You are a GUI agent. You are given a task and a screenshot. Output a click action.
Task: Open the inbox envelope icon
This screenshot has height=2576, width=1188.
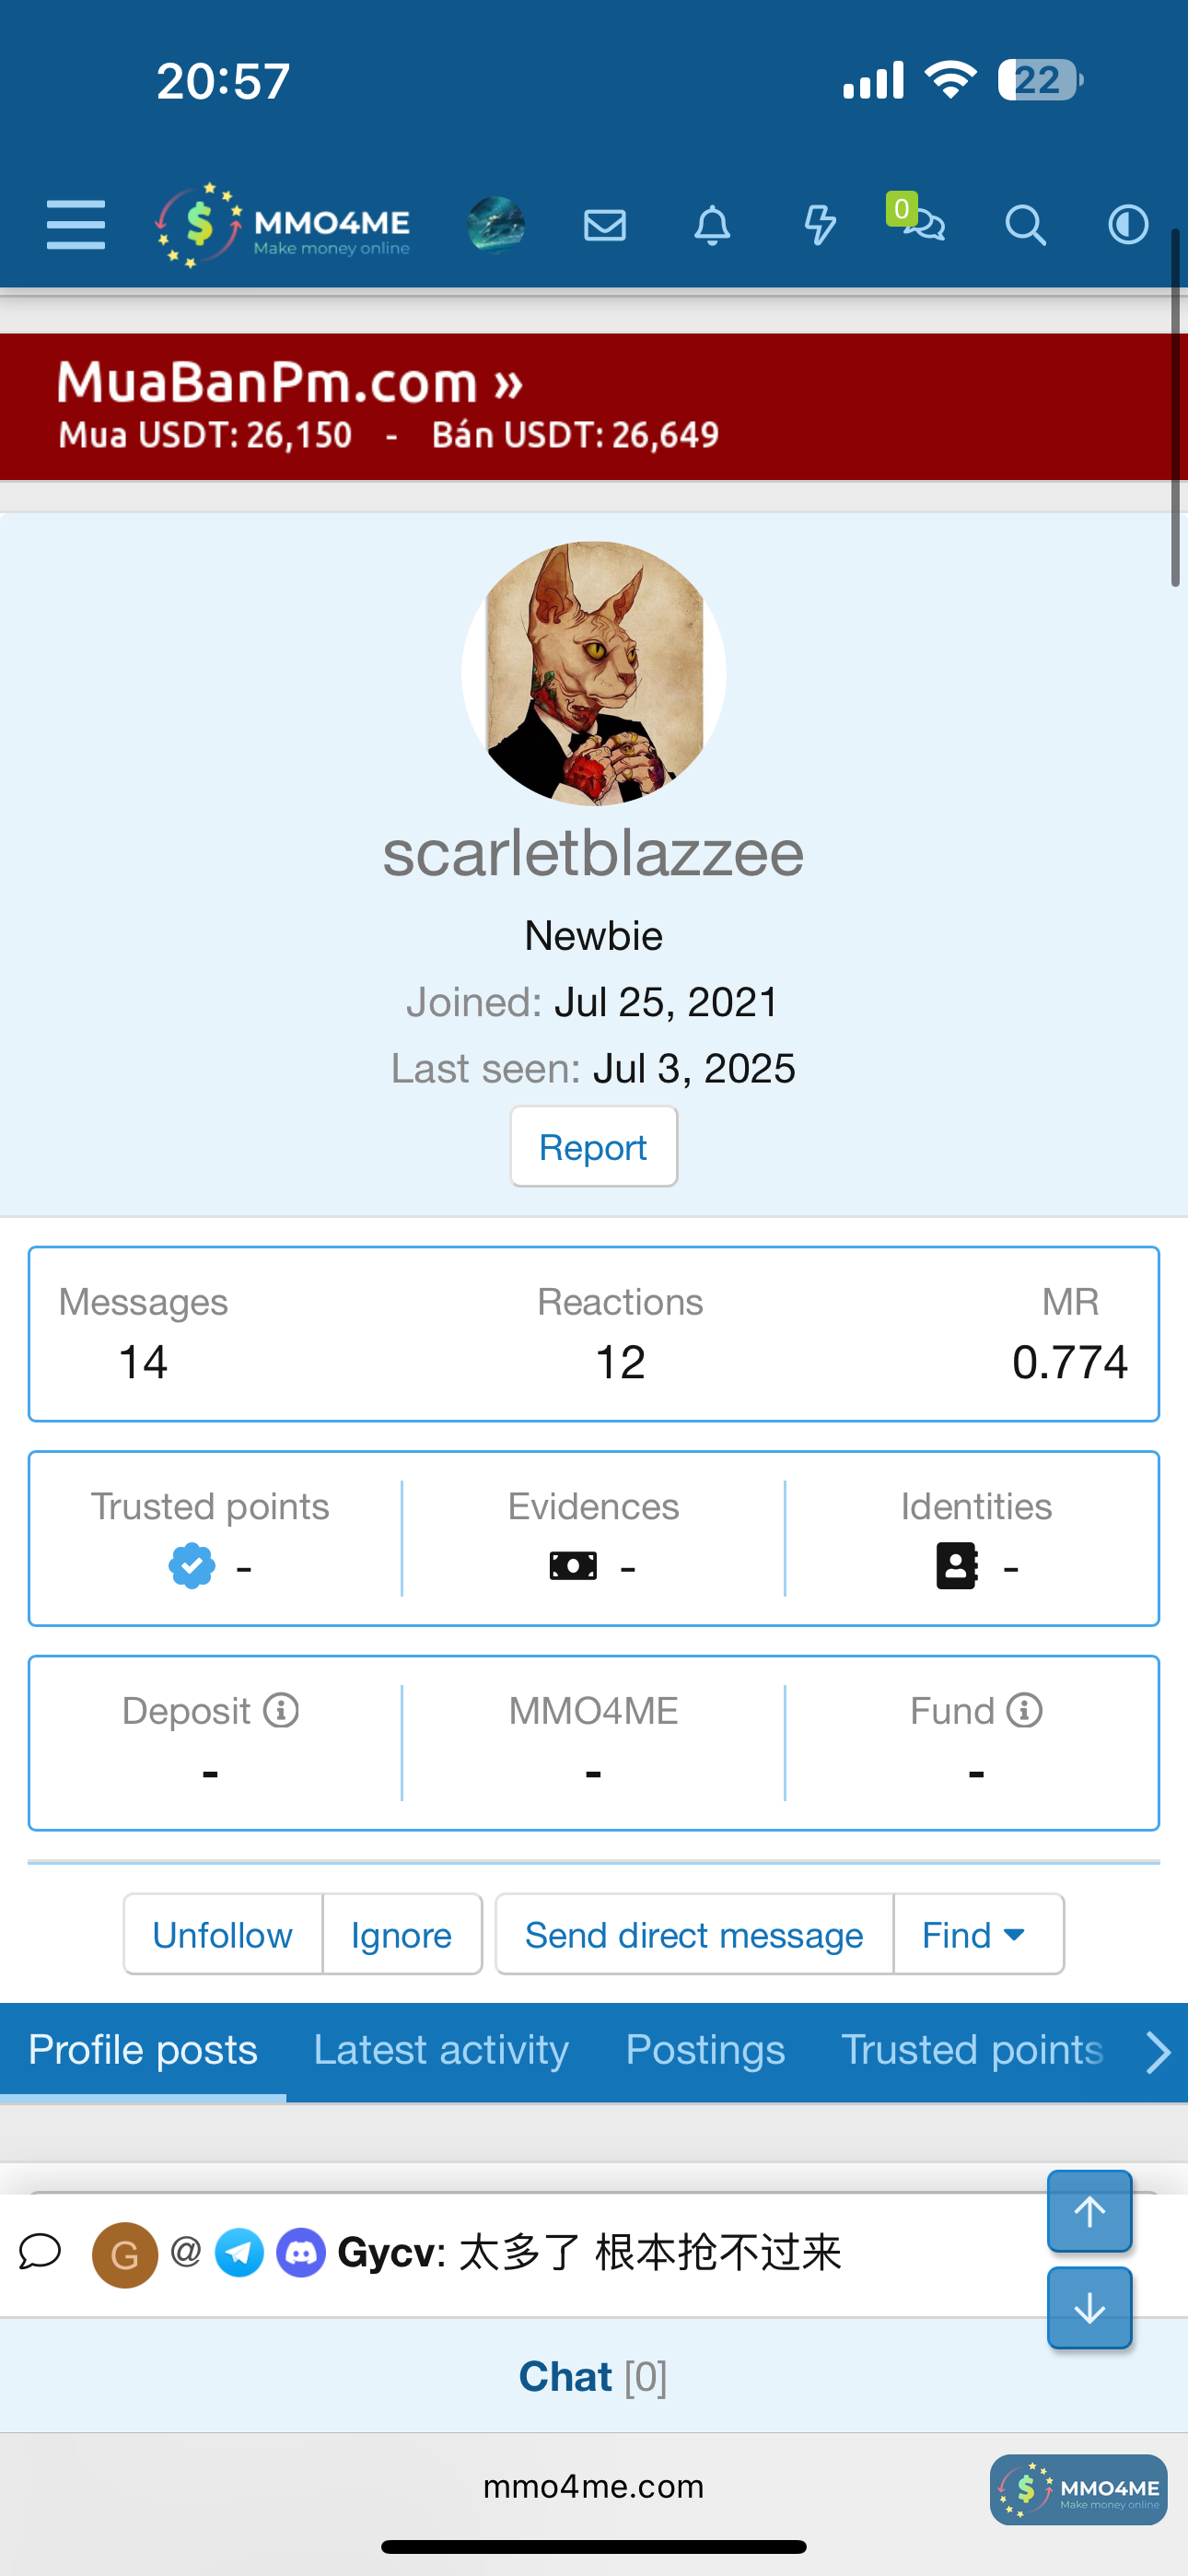tap(605, 225)
